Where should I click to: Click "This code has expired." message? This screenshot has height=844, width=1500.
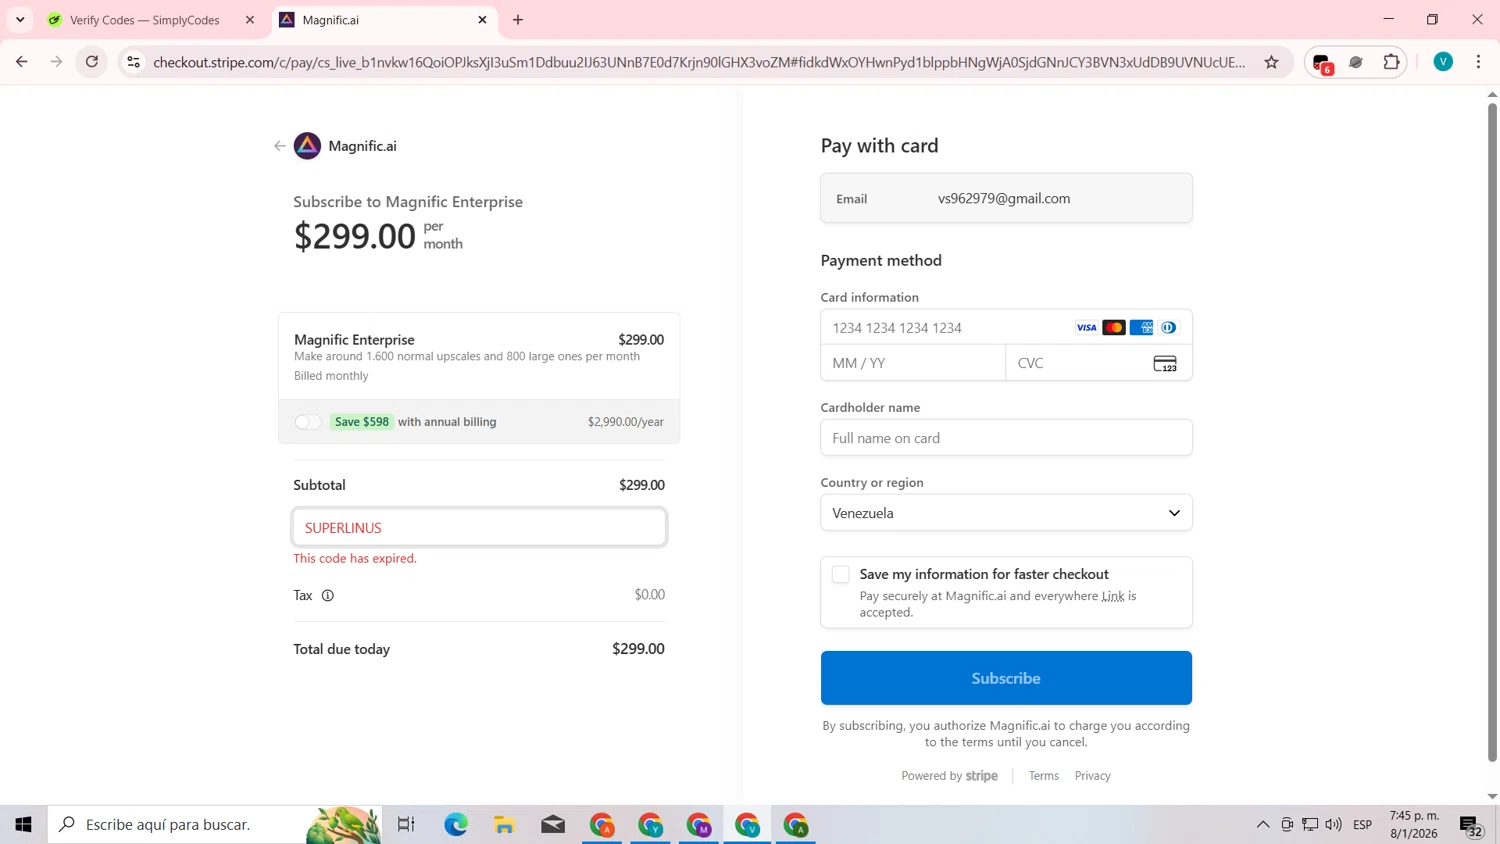tap(355, 559)
